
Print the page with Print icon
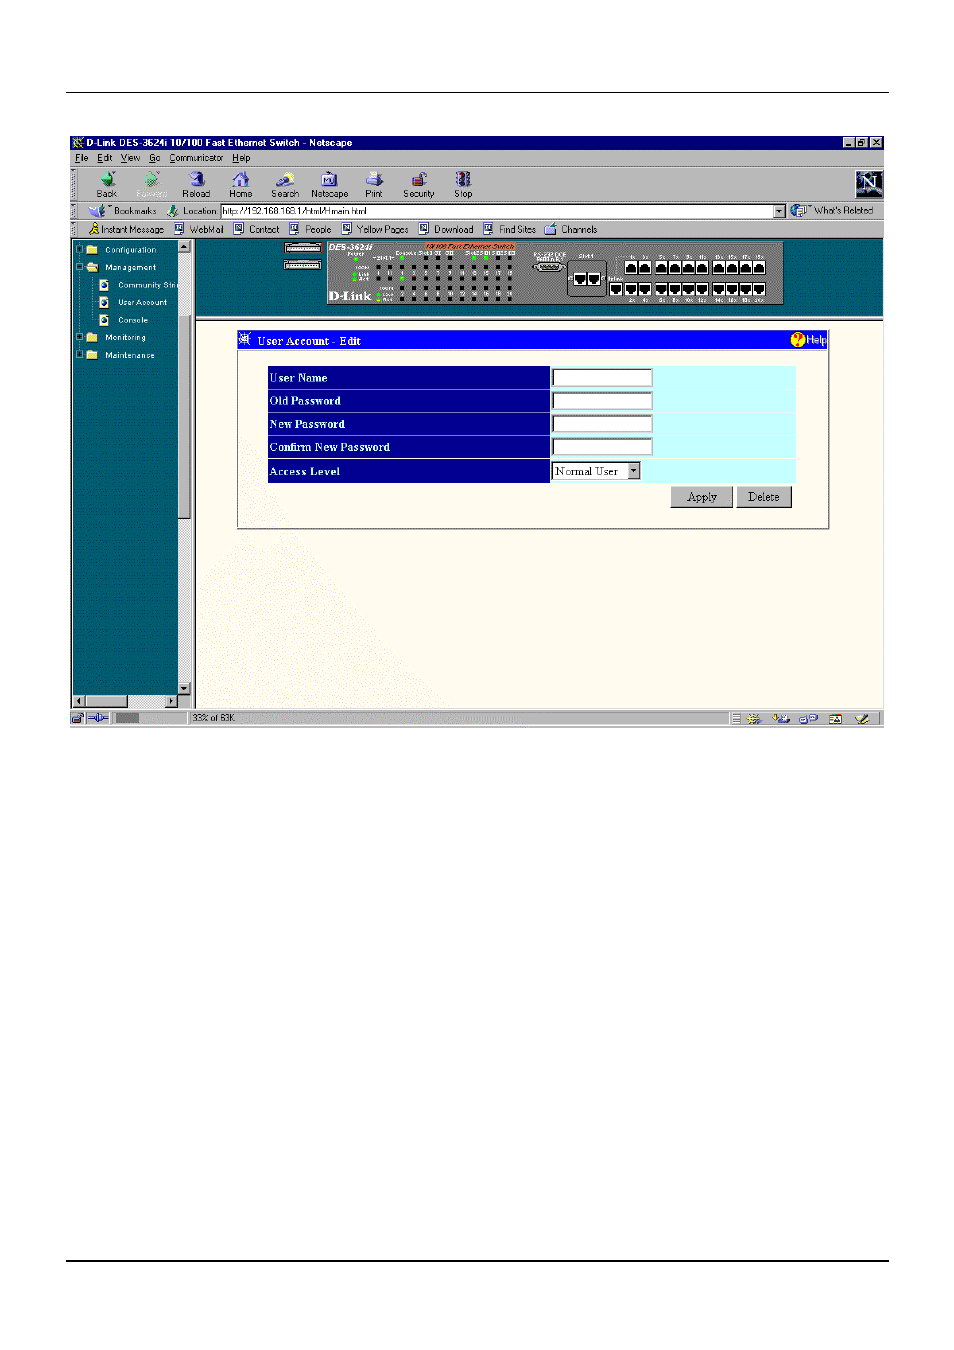[374, 179]
